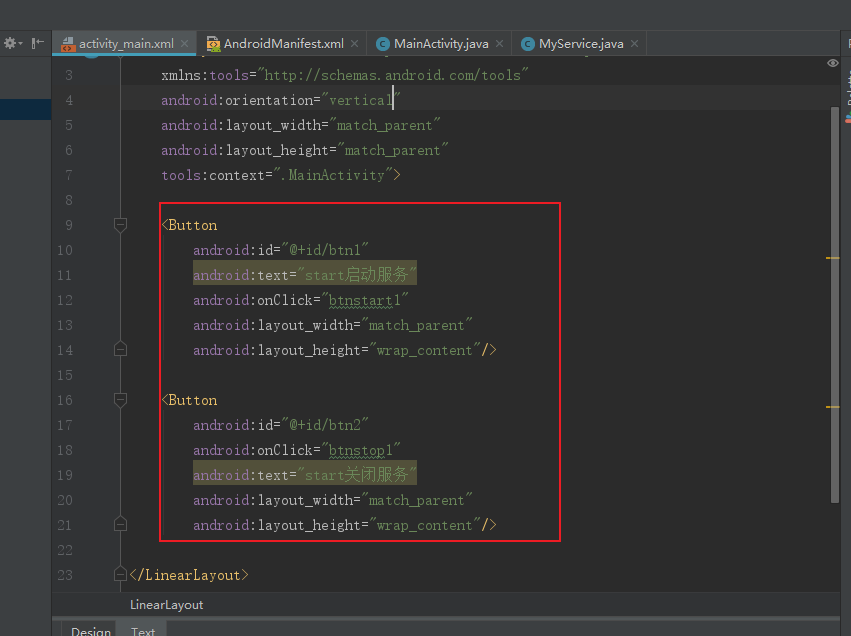Collapse the second Button tag at line 16
The image size is (851, 636).
(120, 400)
